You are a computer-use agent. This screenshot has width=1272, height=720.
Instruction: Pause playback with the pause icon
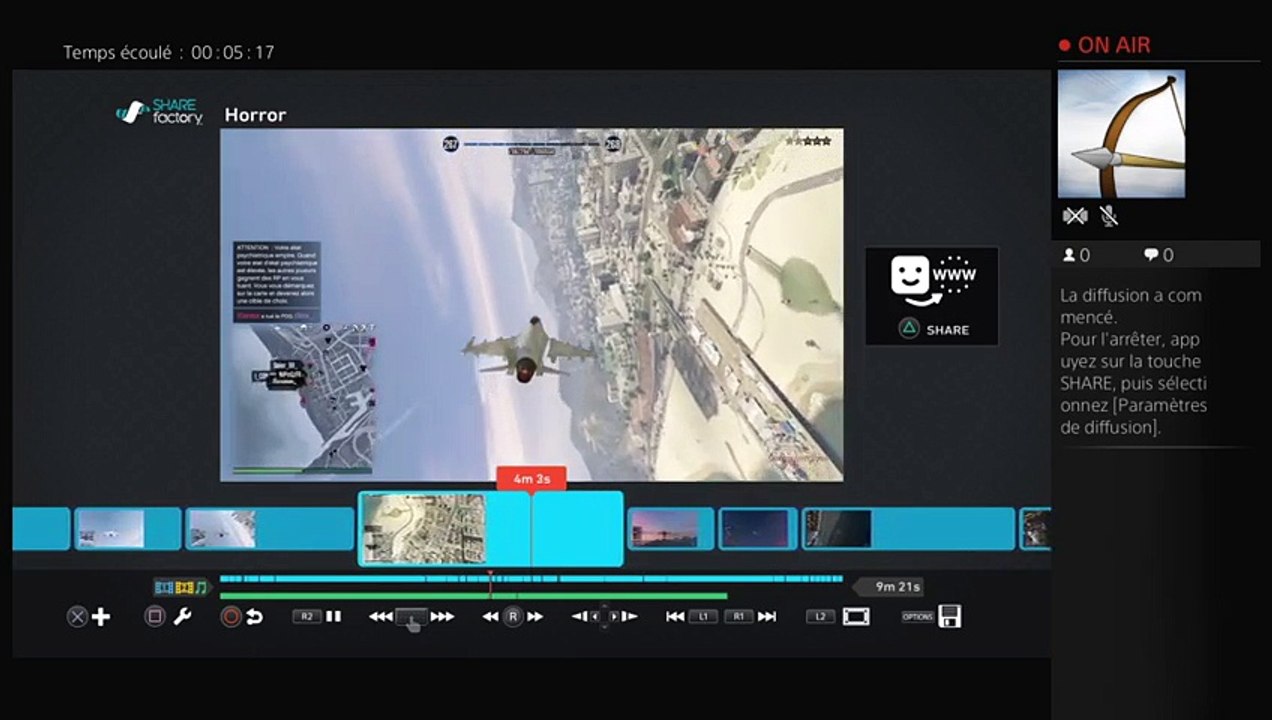coord(333,617)
